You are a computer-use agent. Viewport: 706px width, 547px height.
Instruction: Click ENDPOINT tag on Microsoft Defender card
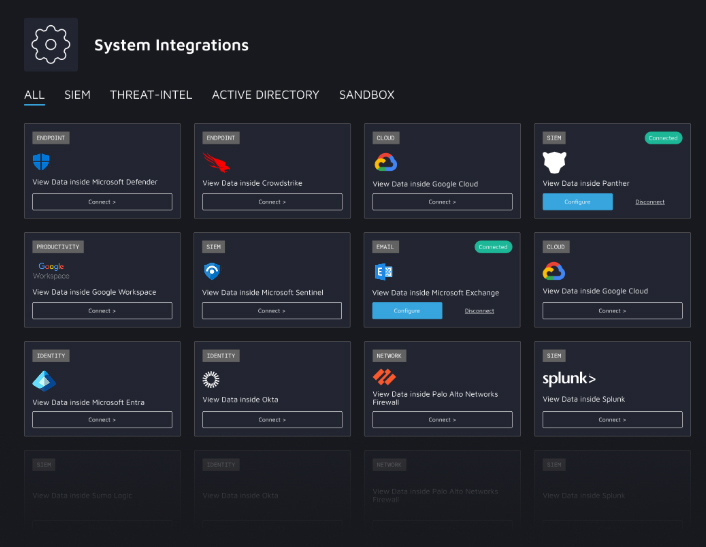[51, 138]
